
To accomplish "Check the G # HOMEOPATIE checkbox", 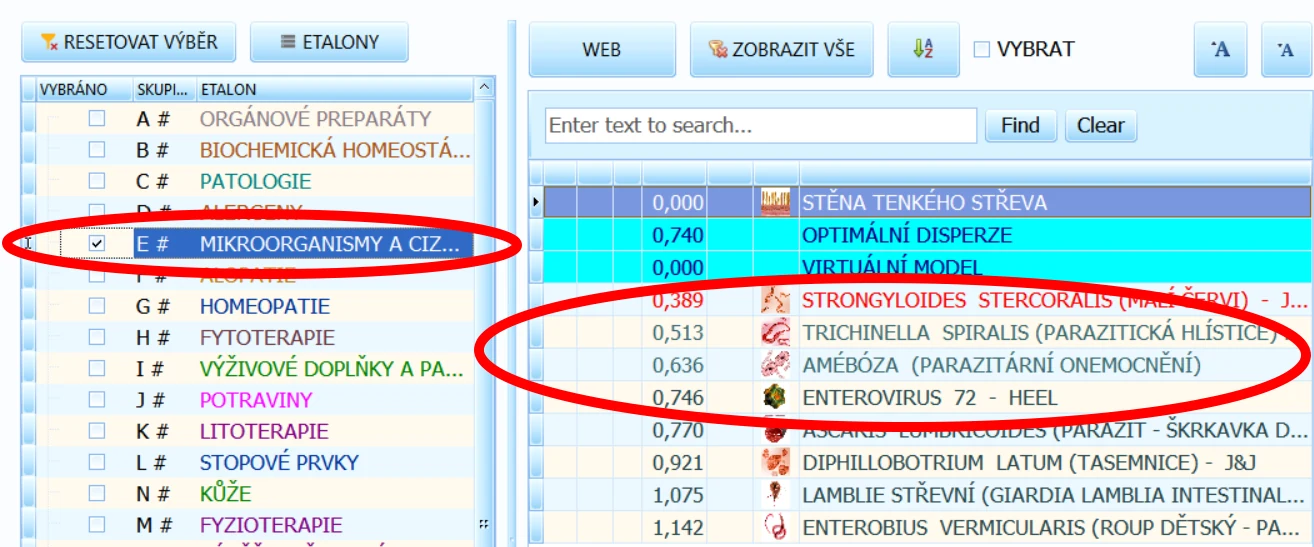I will click(x=97, y=306).
